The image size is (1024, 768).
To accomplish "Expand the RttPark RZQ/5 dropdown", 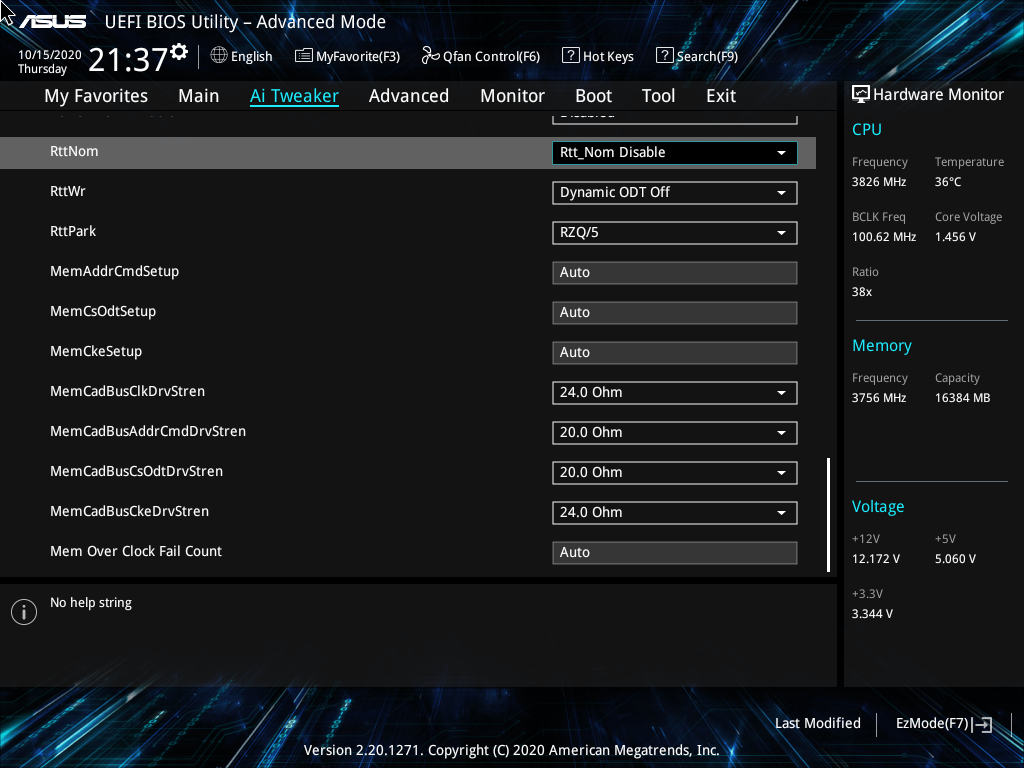I will [x=675, y=232].
